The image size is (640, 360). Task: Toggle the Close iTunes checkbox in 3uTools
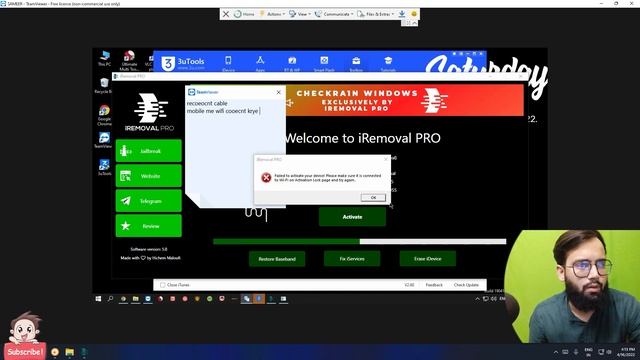[162, 285]
